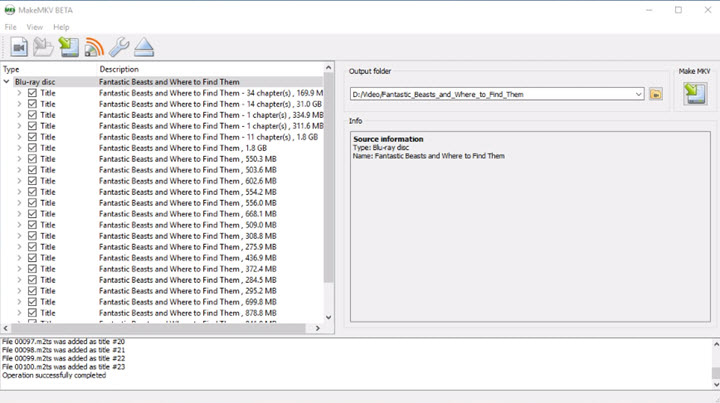Toggle checkbox for the 668.1 MB title
The width and height of the screenshot is (720, 403).
(x=32, y=214)
